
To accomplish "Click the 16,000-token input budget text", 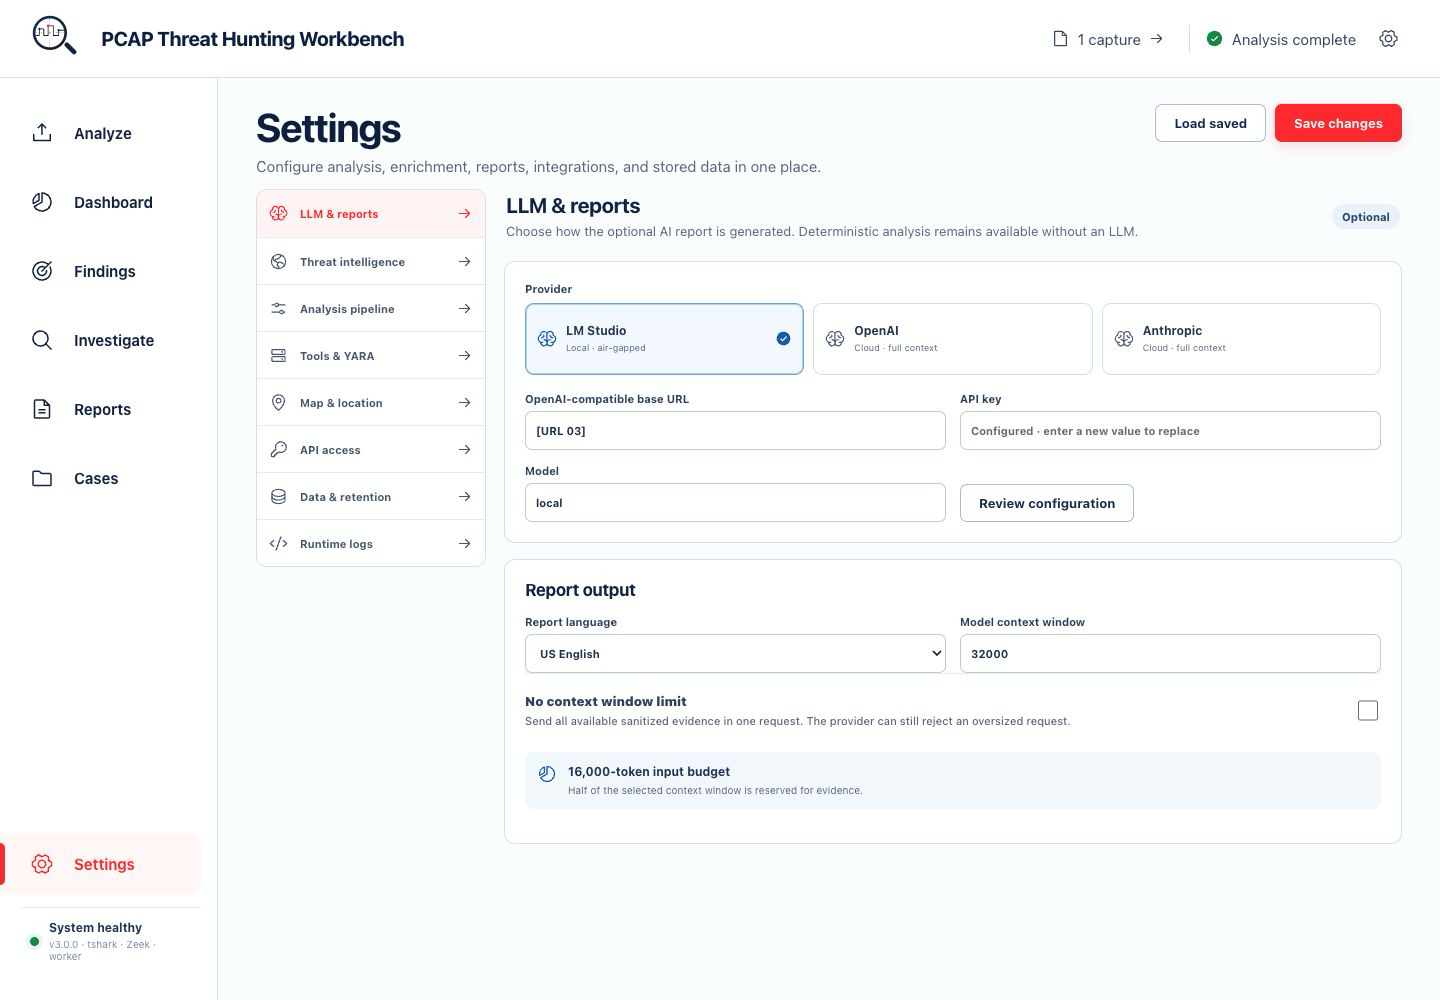I will click(649, 771).
